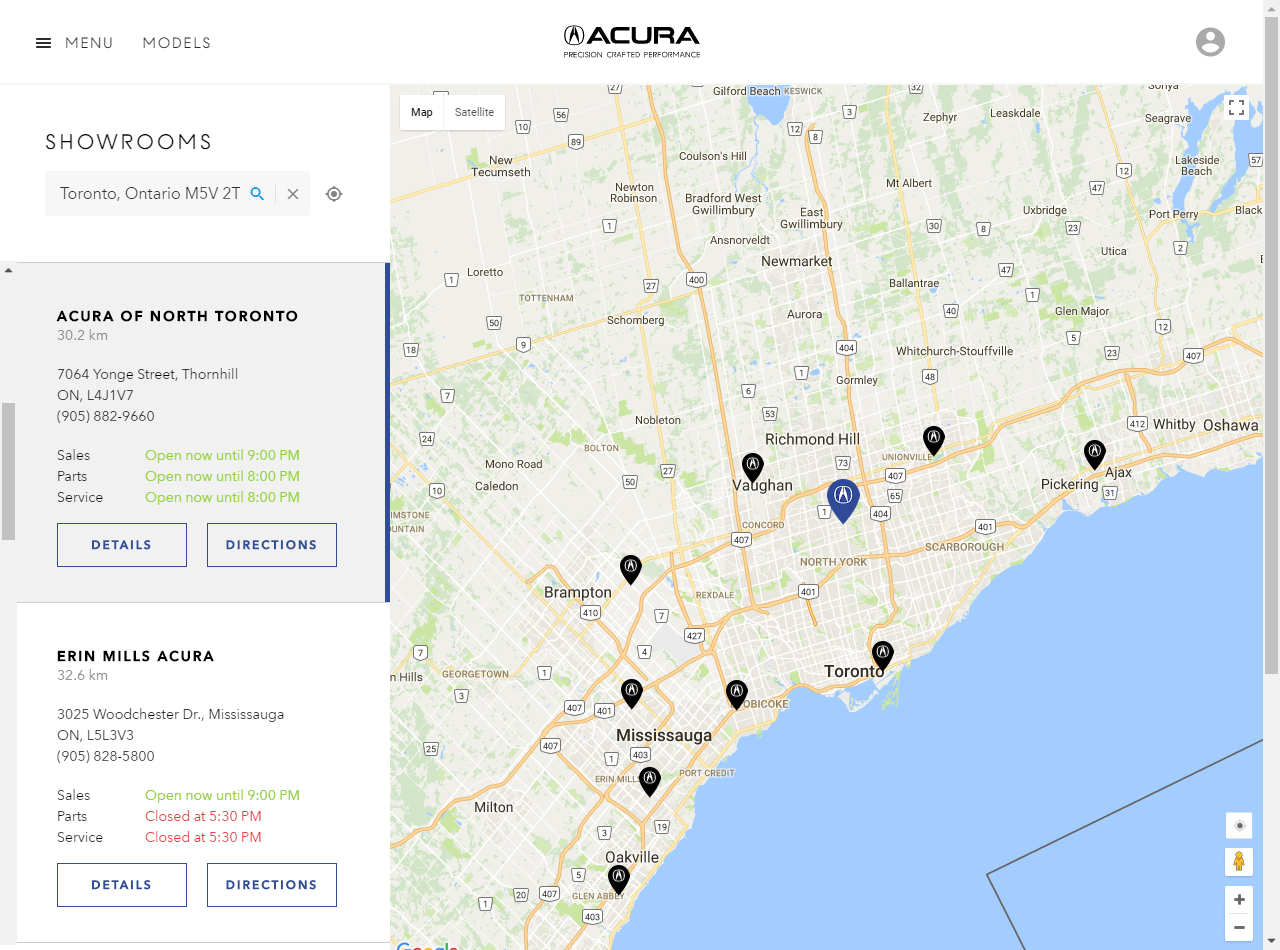Click phone number (905) 828-5800

[x=106, y=756]
